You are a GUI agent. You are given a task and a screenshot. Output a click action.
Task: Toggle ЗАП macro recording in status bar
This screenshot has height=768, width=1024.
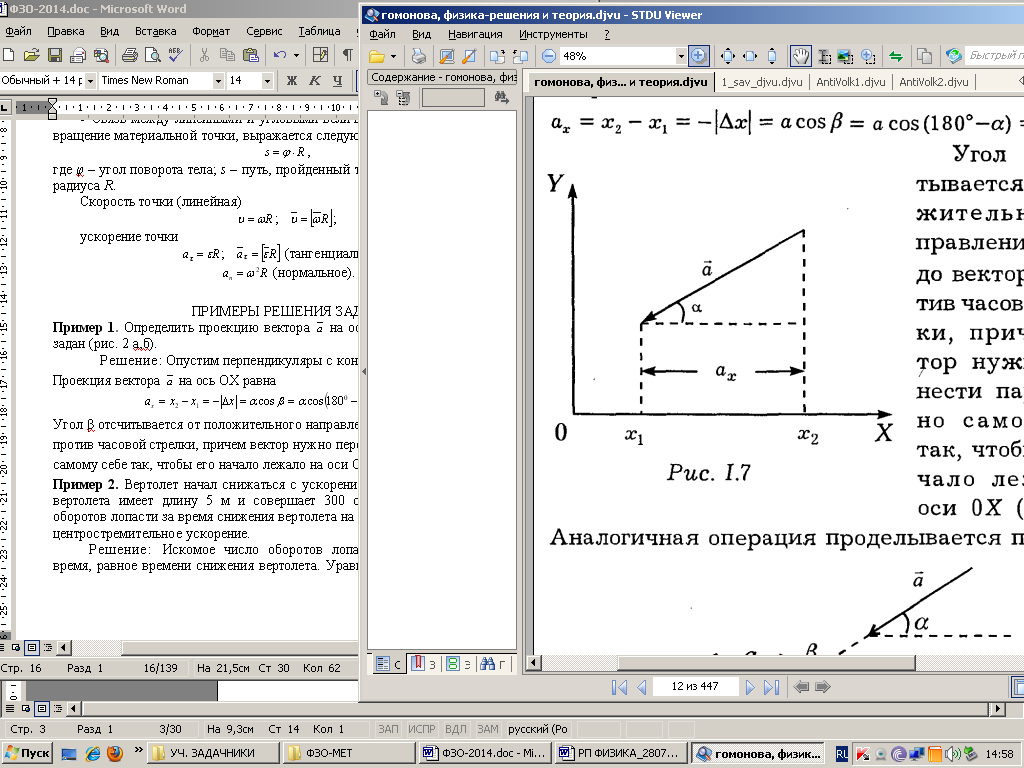click(388, 729)
